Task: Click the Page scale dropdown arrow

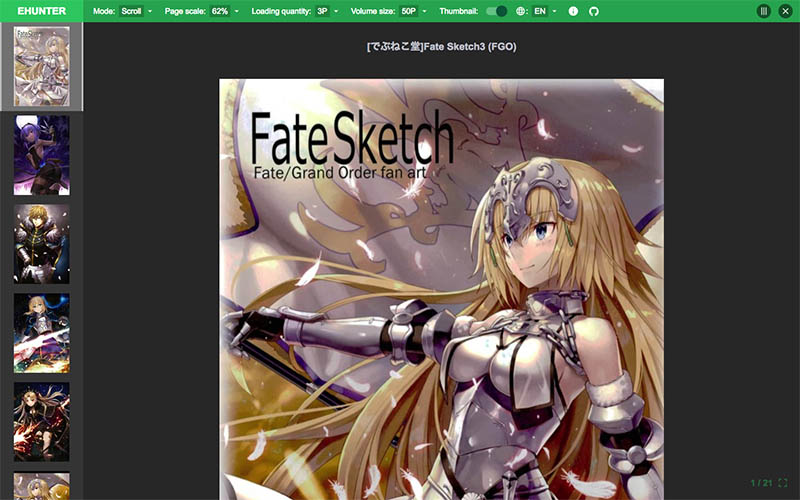Action: pyautogui.click(x=236, y=11)
